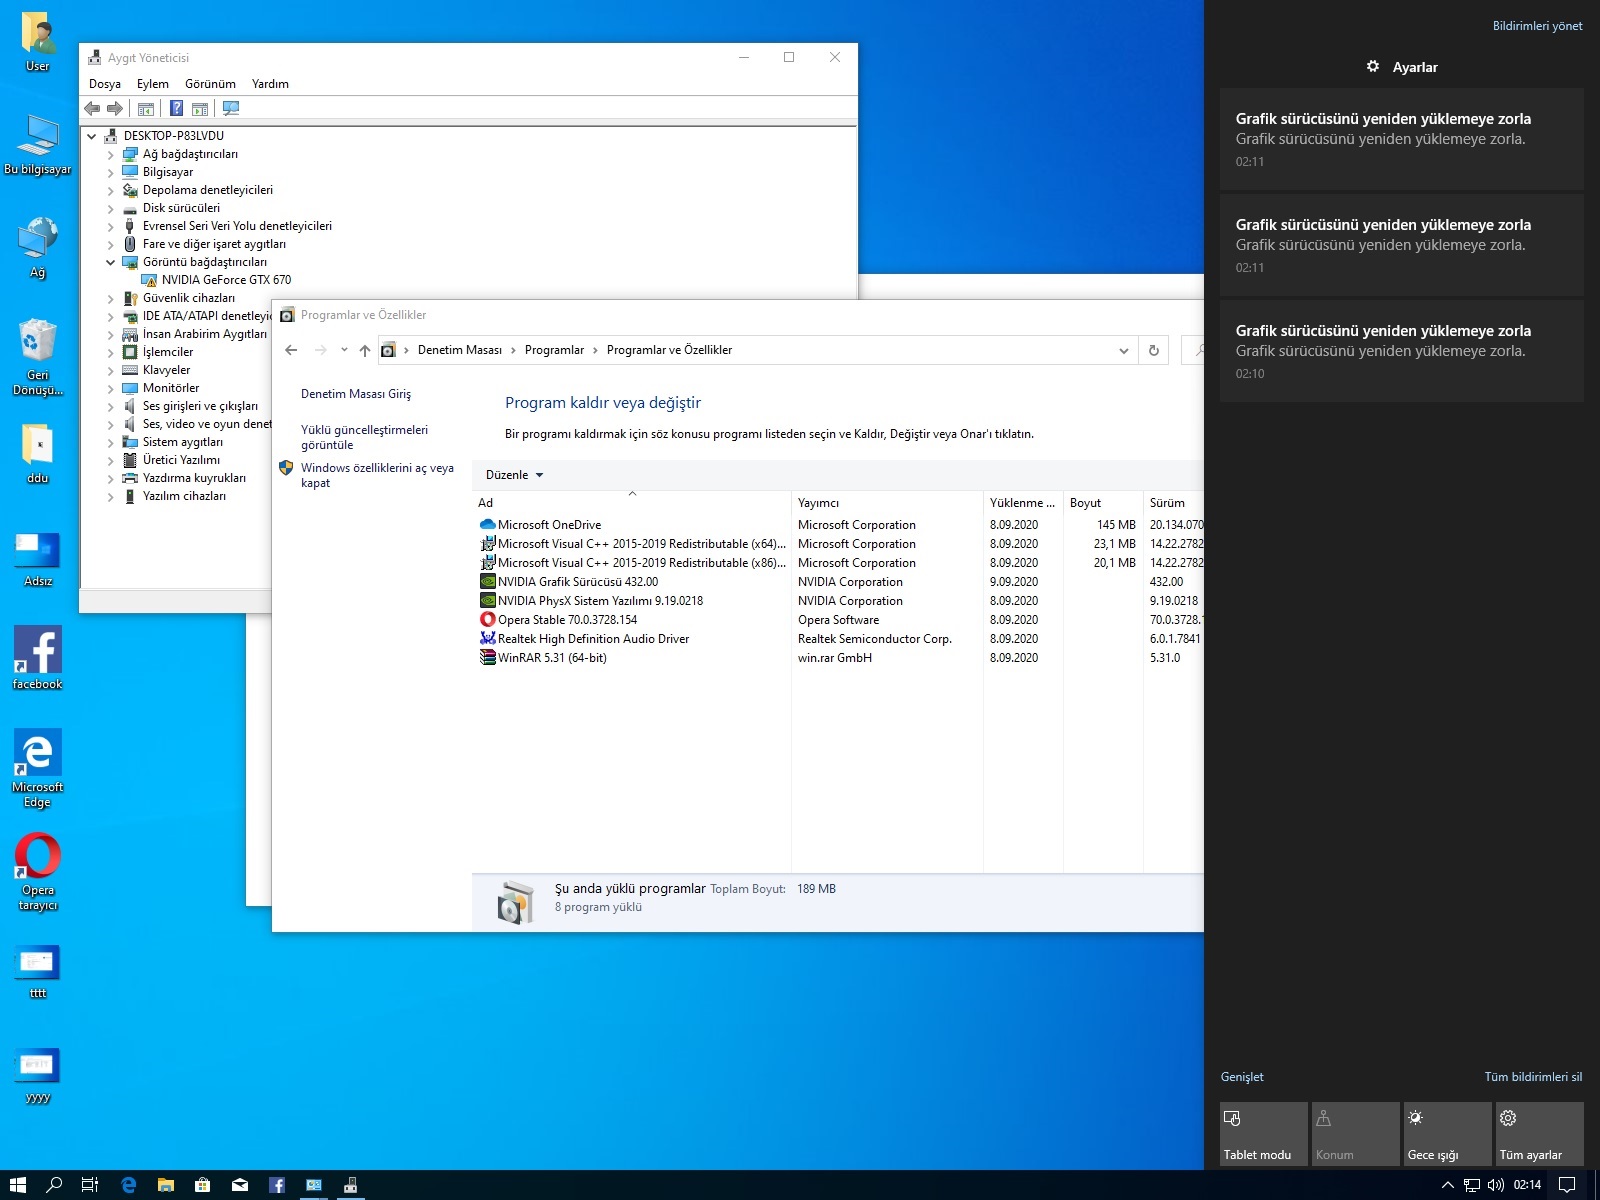The width and height of the screenshot is (1600, 1200).
Task: Select the Opera tarayıcı desktop shortcut
Action: [38, 872]
